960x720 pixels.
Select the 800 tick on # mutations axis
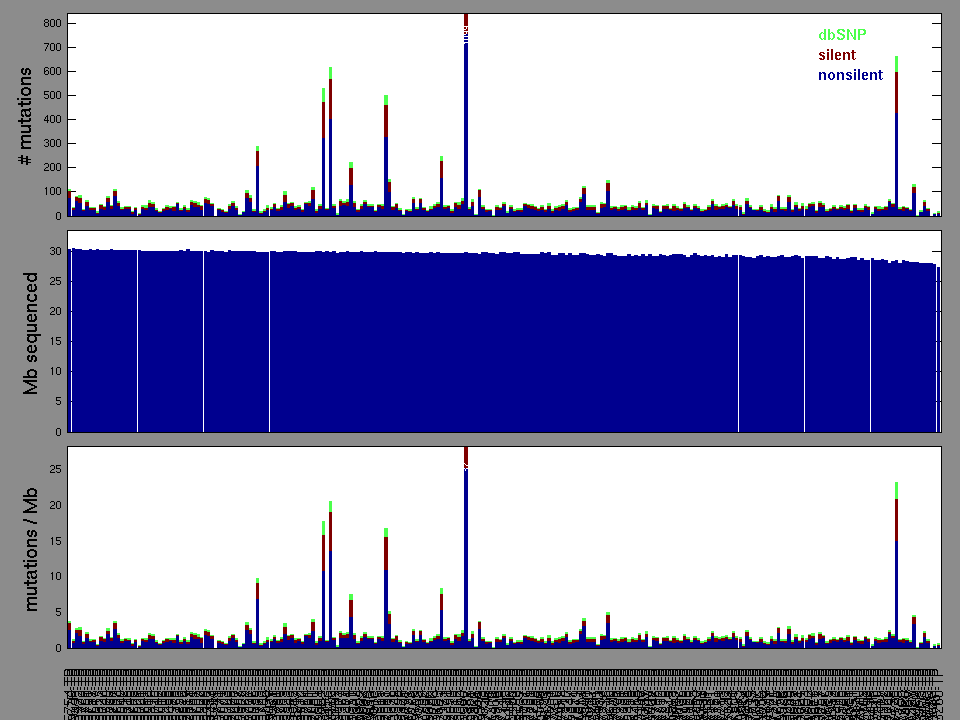point(51,23)
